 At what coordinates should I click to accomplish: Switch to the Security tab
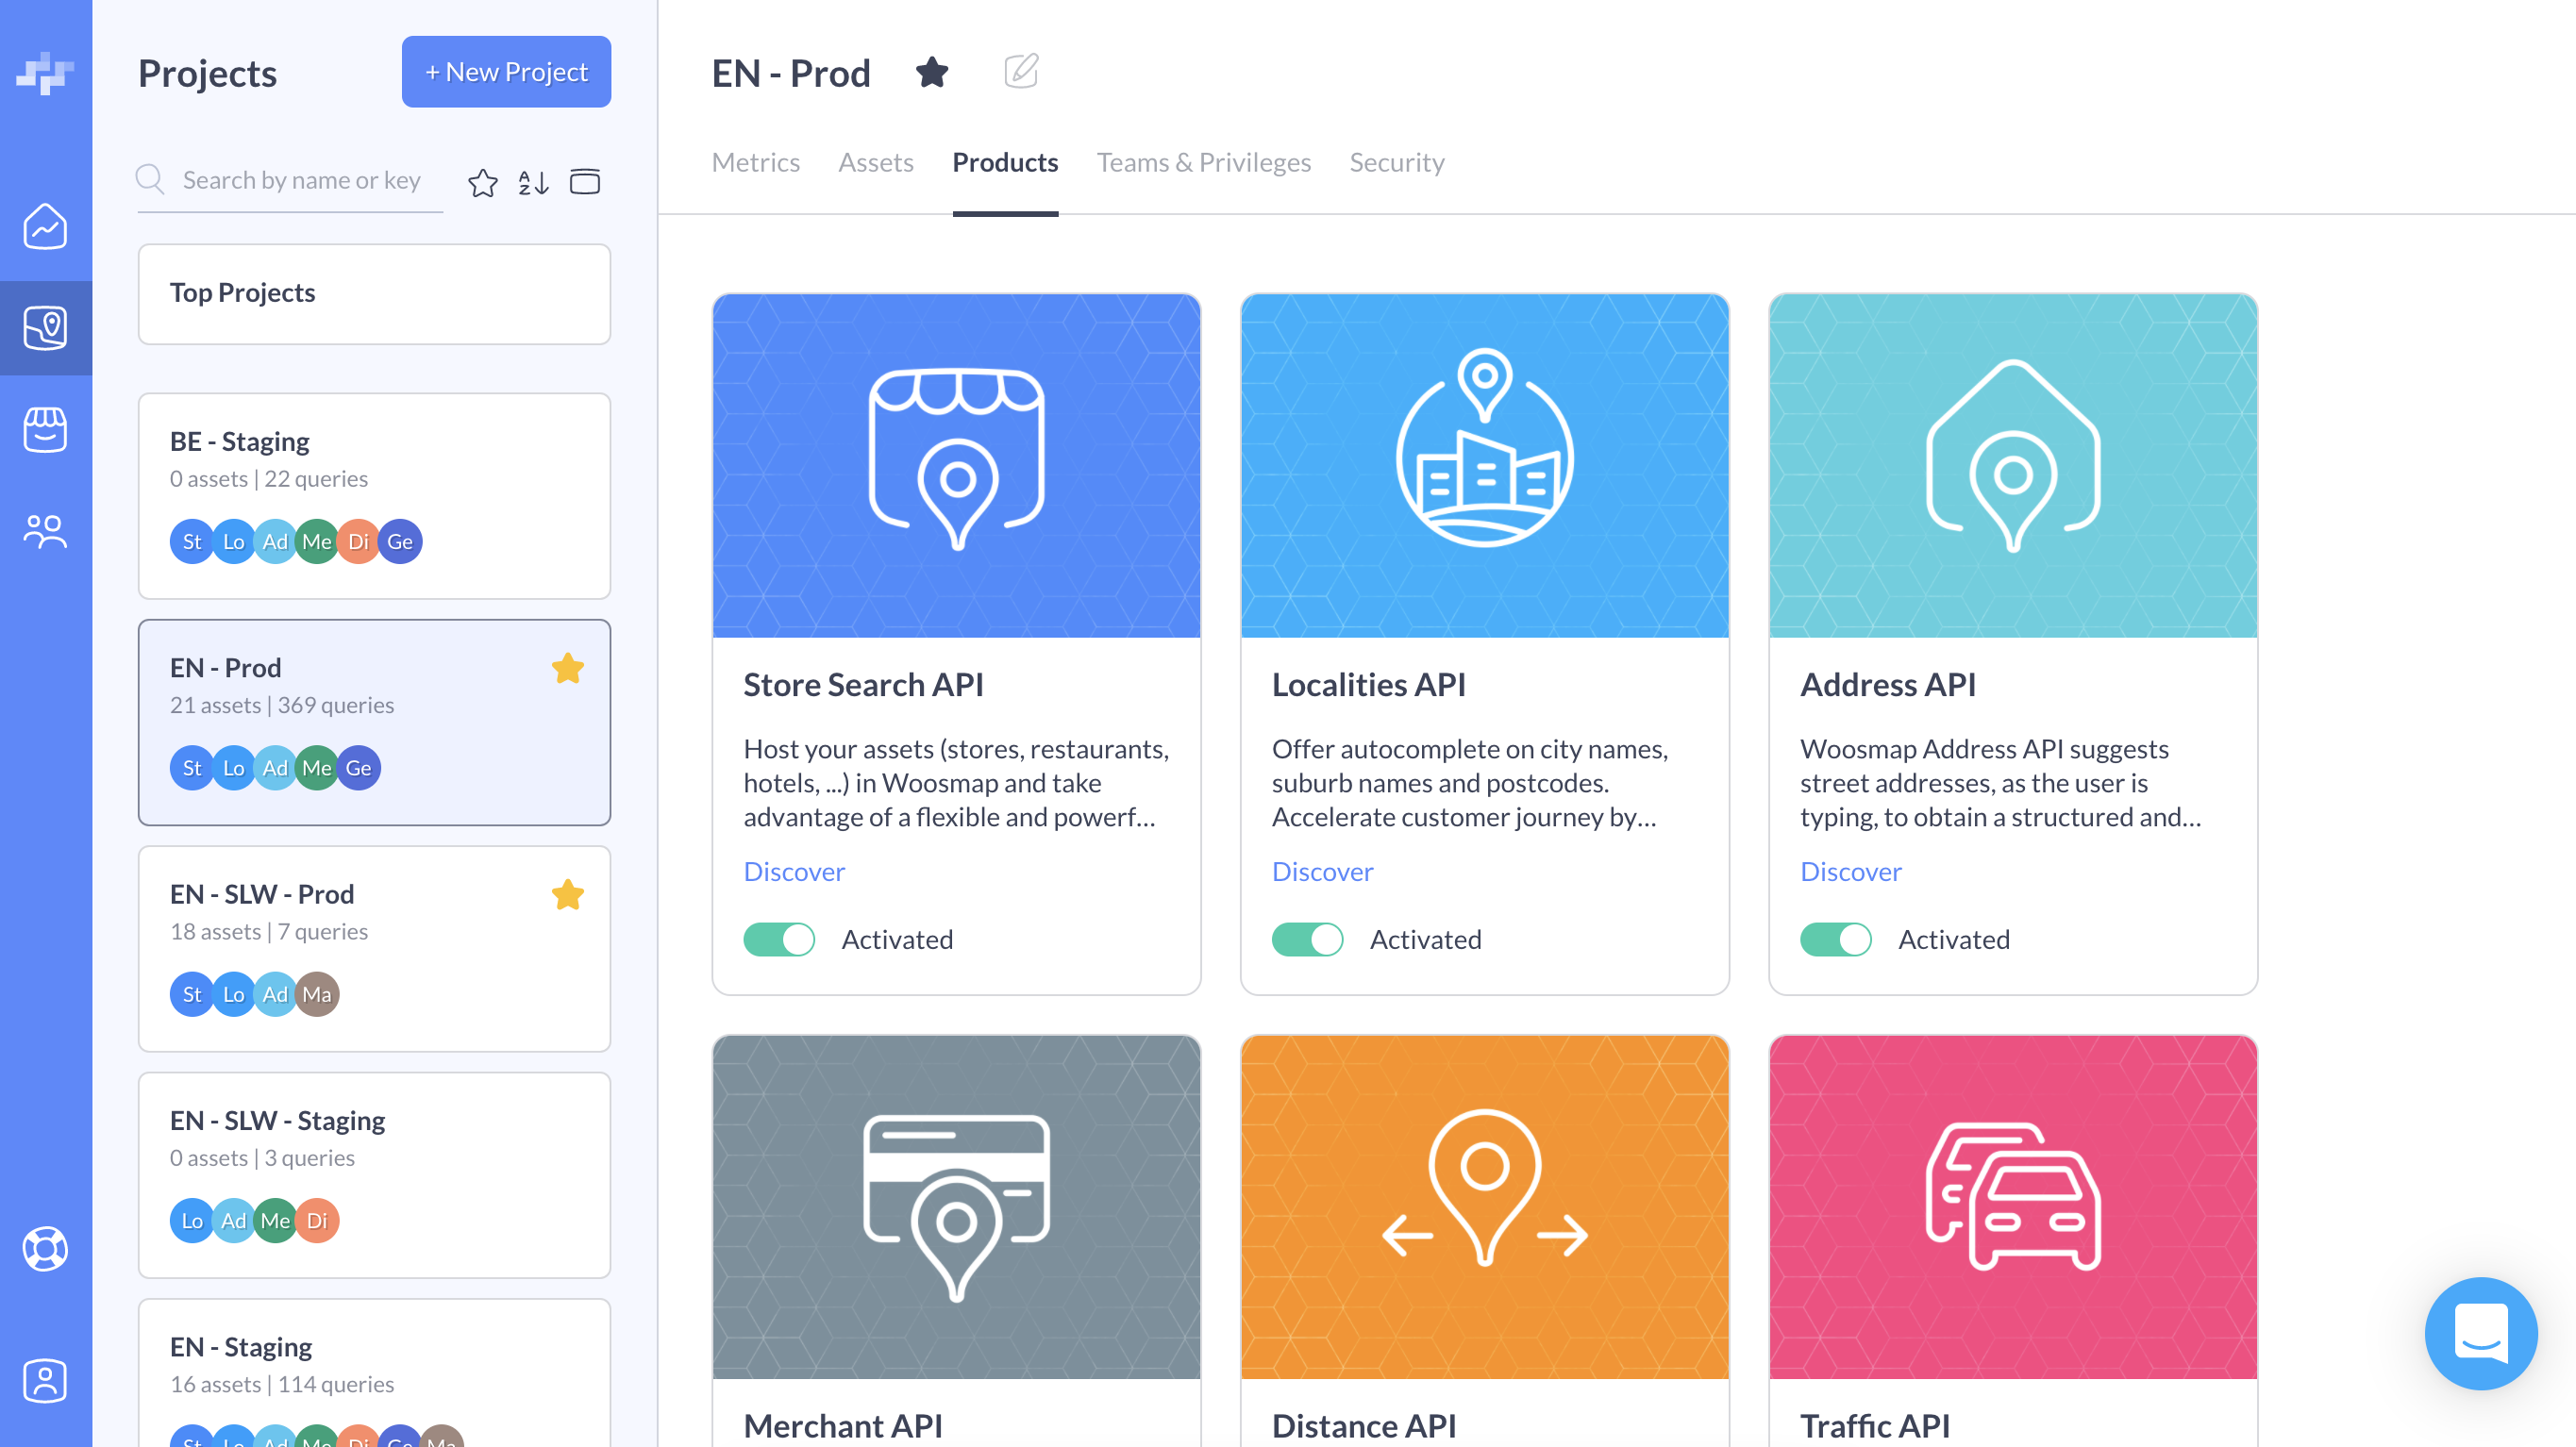point(1396,162)
